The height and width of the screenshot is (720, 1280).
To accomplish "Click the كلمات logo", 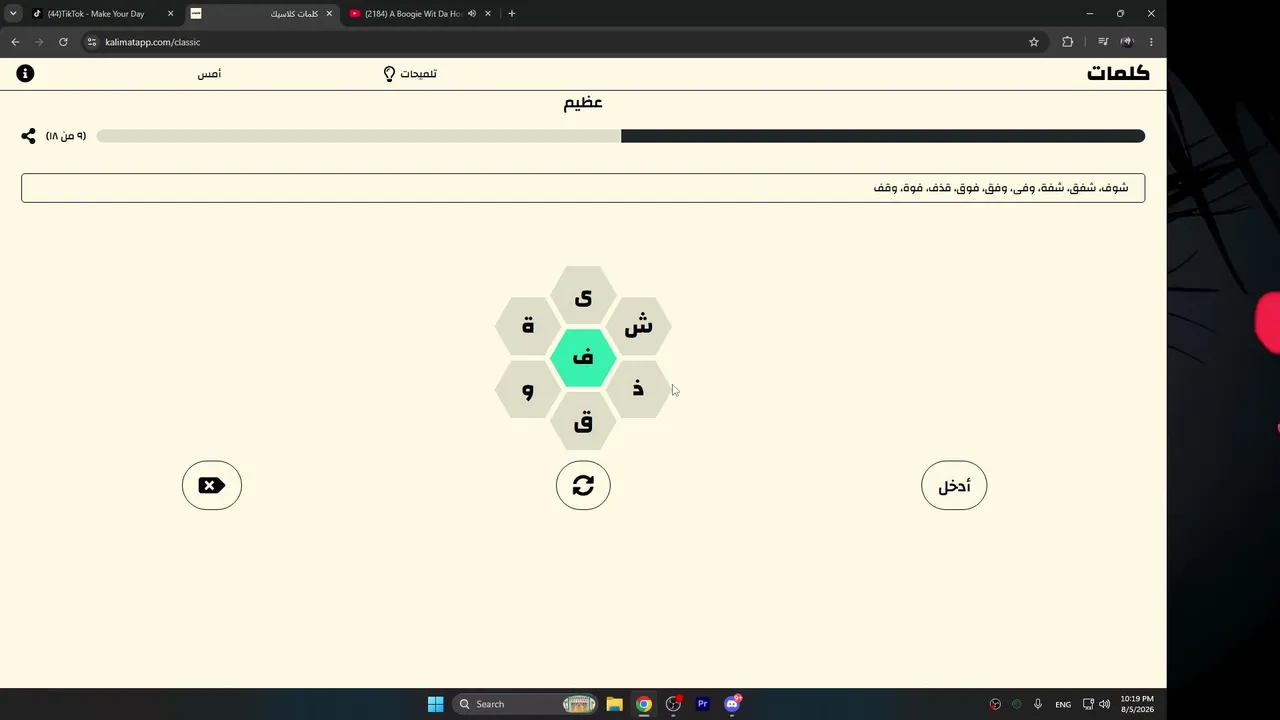I will (x=1118, y=73).
